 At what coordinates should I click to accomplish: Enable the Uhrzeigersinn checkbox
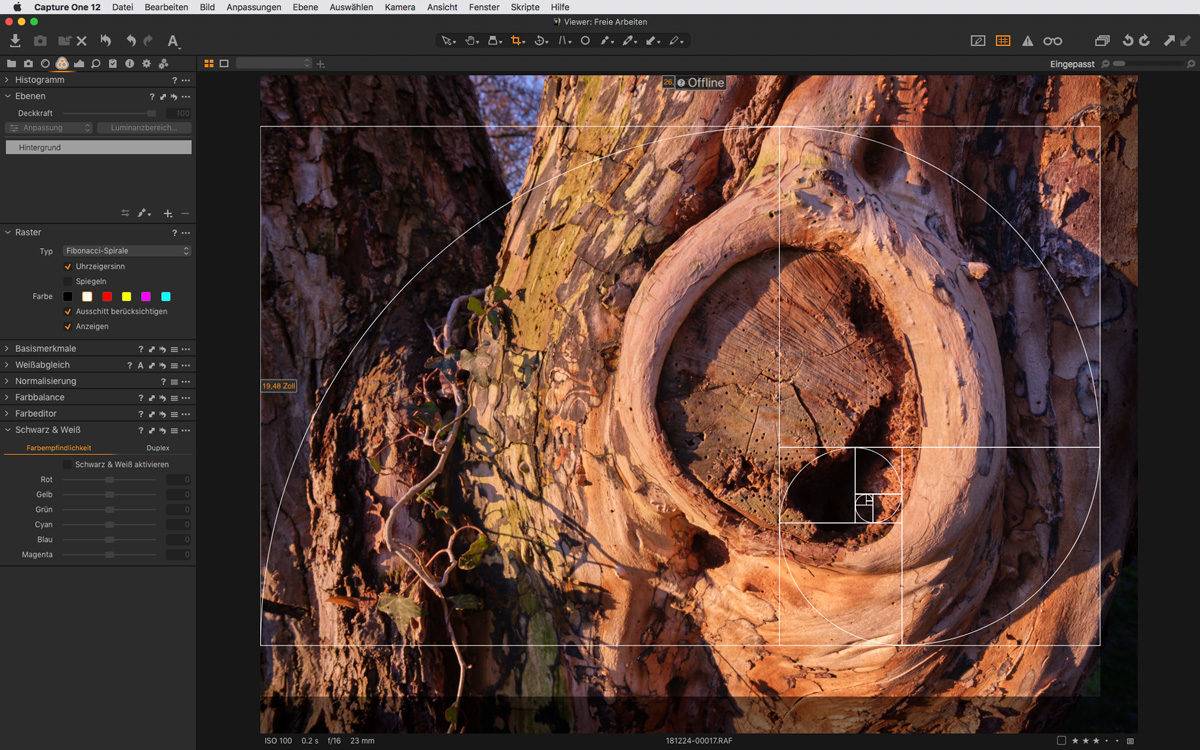pos(68,267)
